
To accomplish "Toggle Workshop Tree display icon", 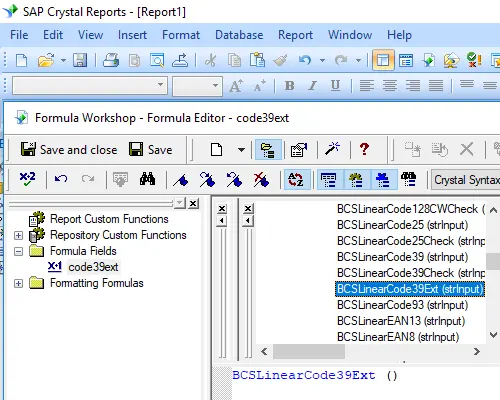I will (x=268, y=149).
